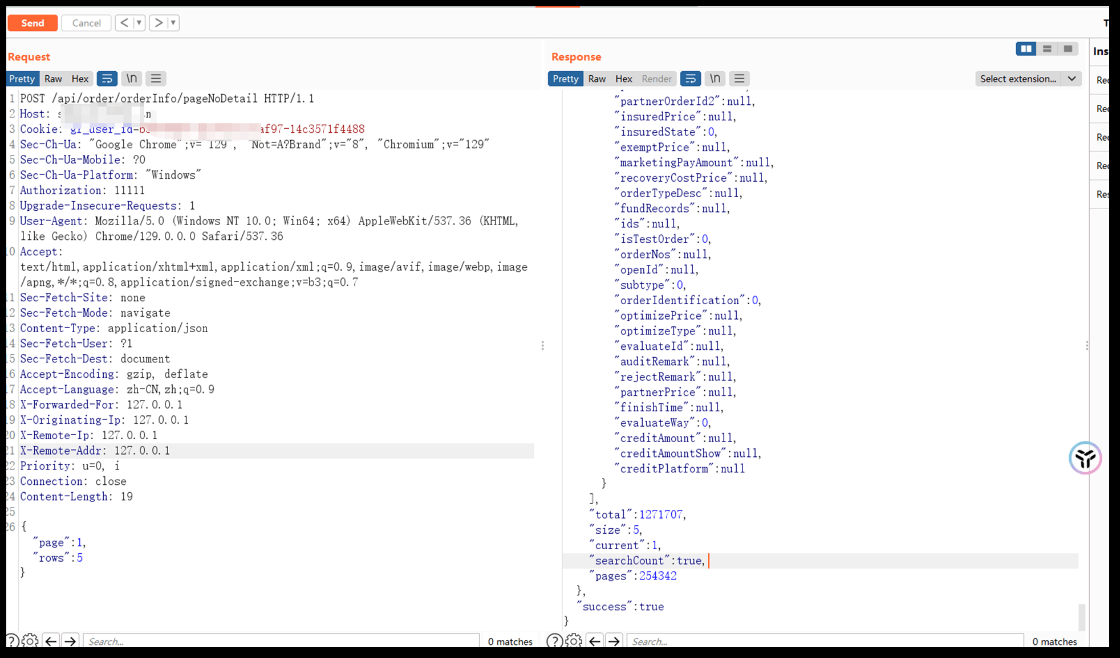Open the back history dropdown arrow
The width and height of the screenshot is (1120, 658).
pos(139,23)
